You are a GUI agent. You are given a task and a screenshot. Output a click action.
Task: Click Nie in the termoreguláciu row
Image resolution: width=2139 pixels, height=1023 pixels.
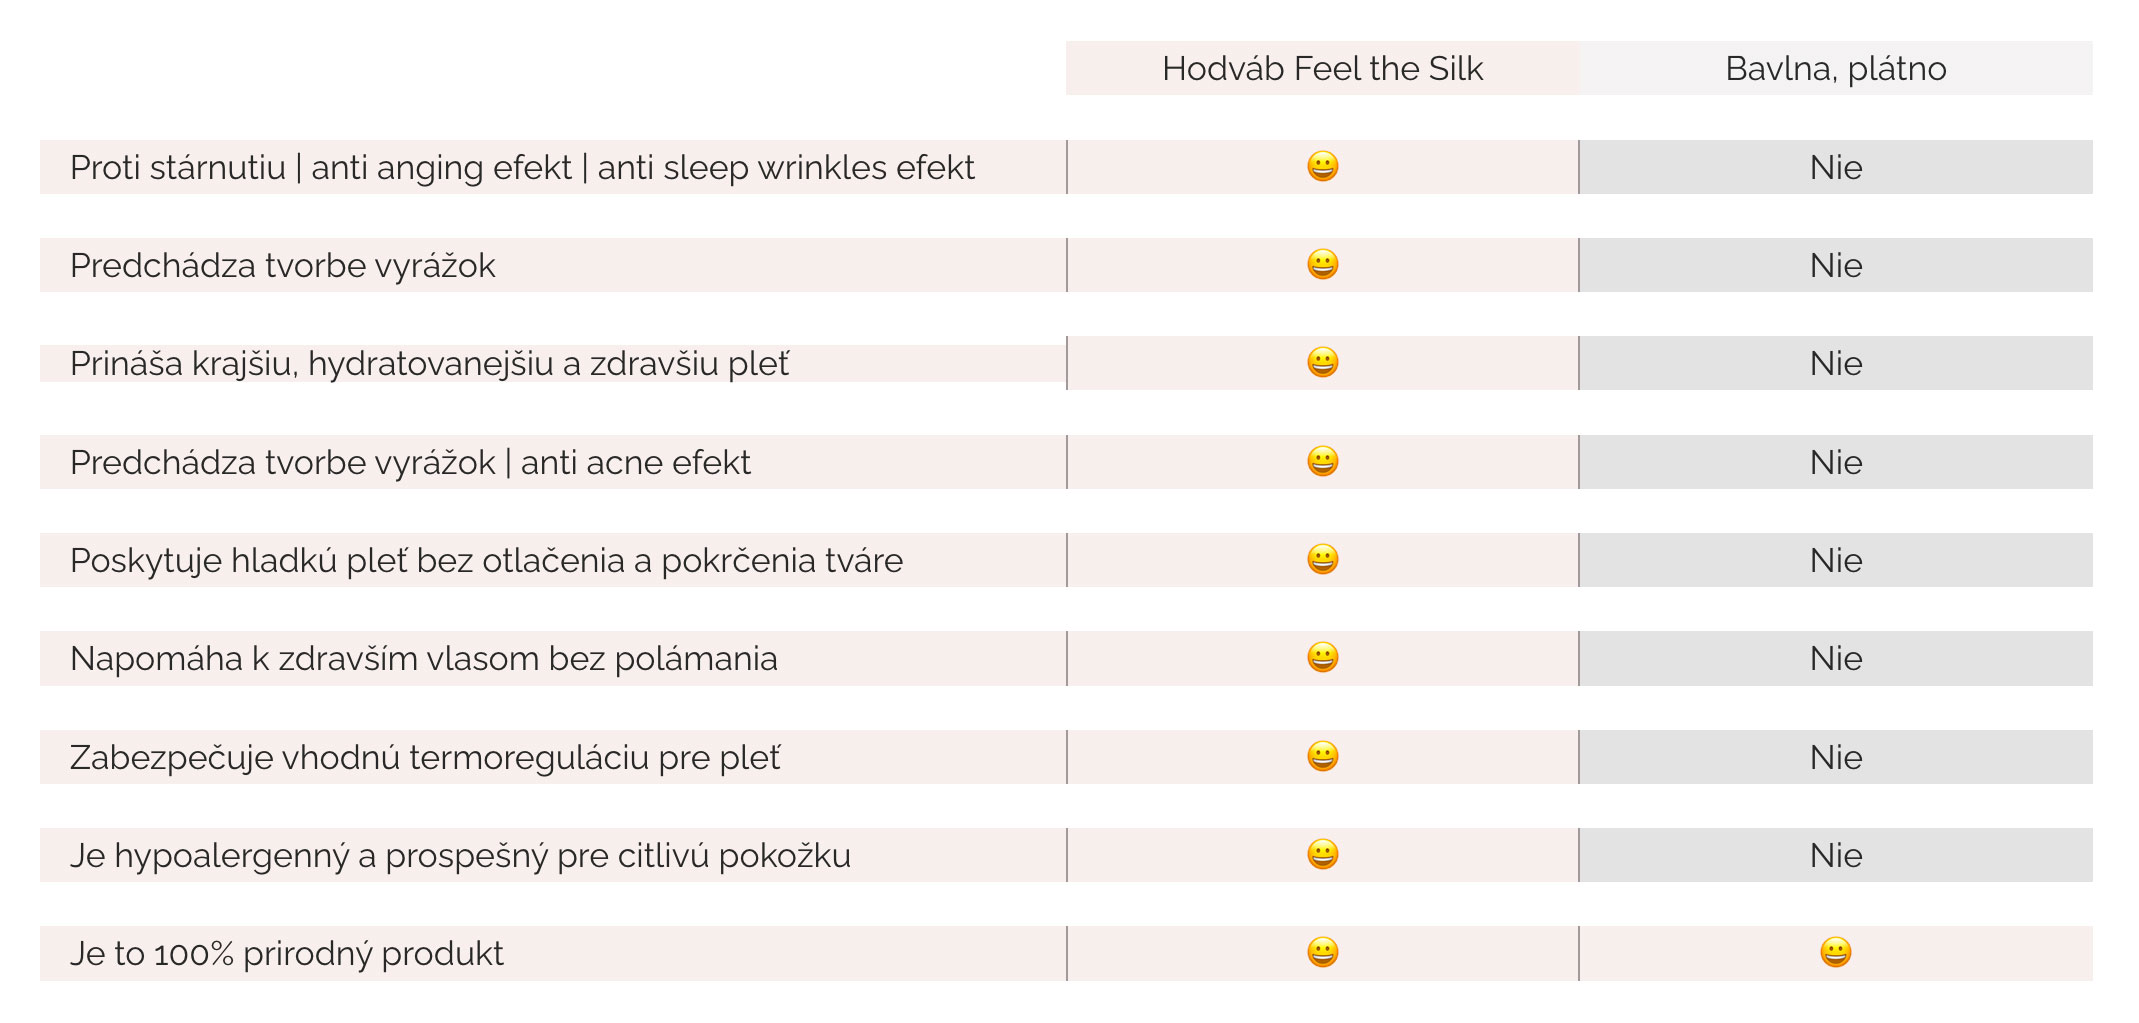click(x=1836, y=757)
